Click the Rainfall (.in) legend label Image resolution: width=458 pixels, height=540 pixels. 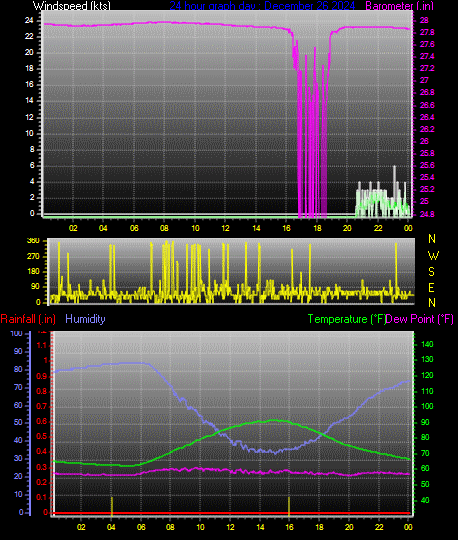(x=28, y=319)
